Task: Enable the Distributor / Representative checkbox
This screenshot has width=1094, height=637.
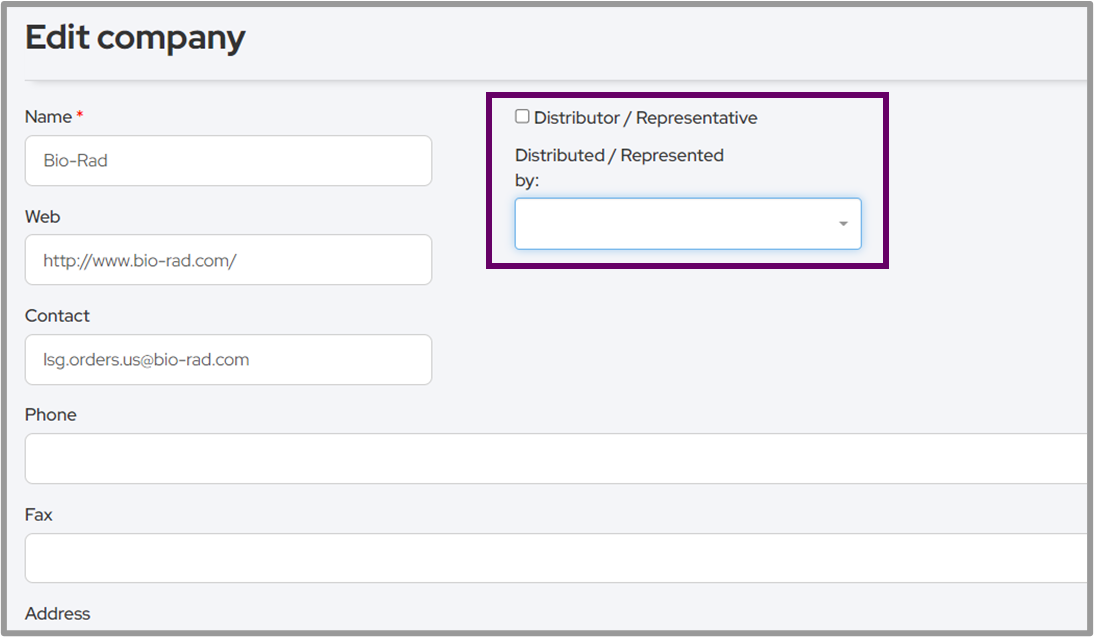Action: 522,117
